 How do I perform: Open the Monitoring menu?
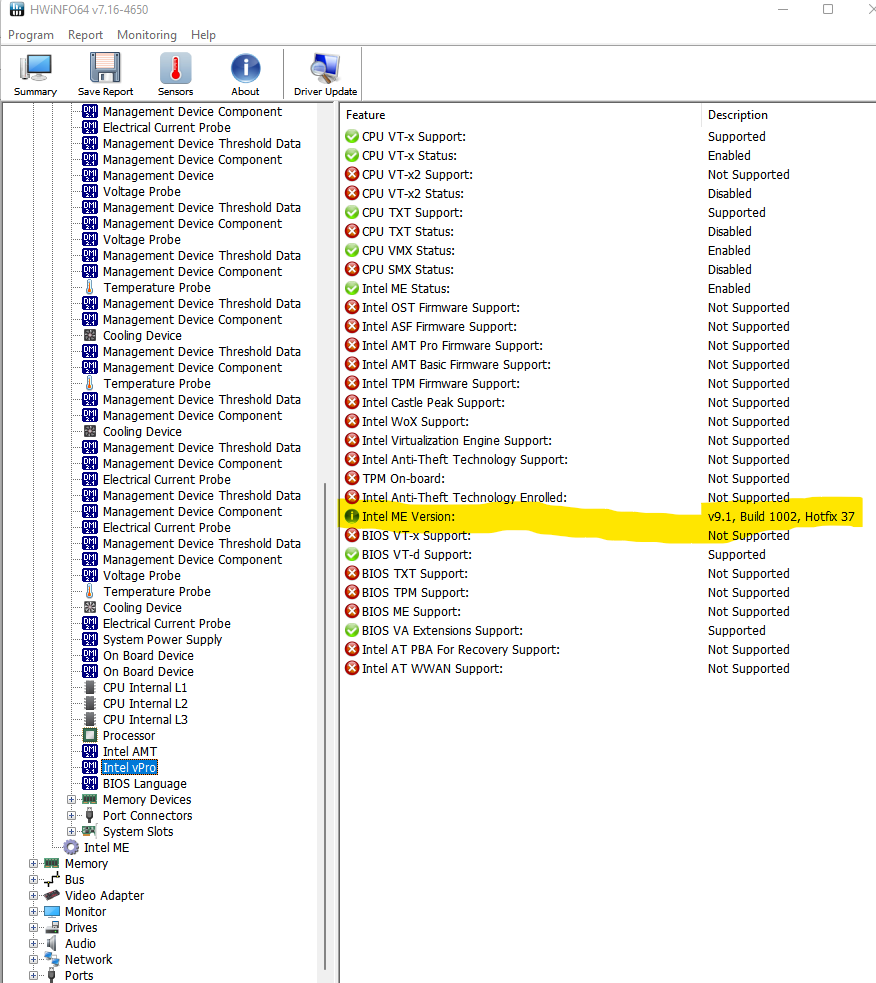pyautogui.click(x=147, y=35)
